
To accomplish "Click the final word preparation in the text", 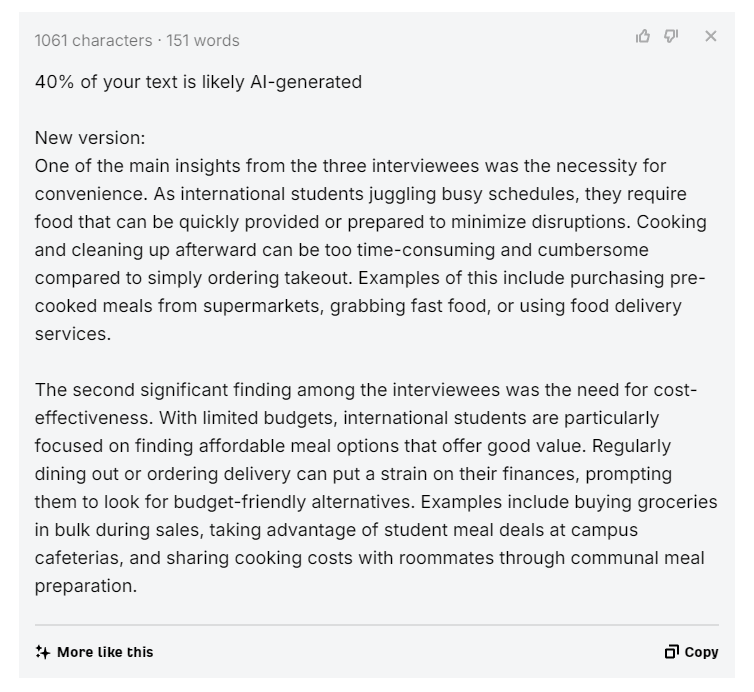I will 86,586.
